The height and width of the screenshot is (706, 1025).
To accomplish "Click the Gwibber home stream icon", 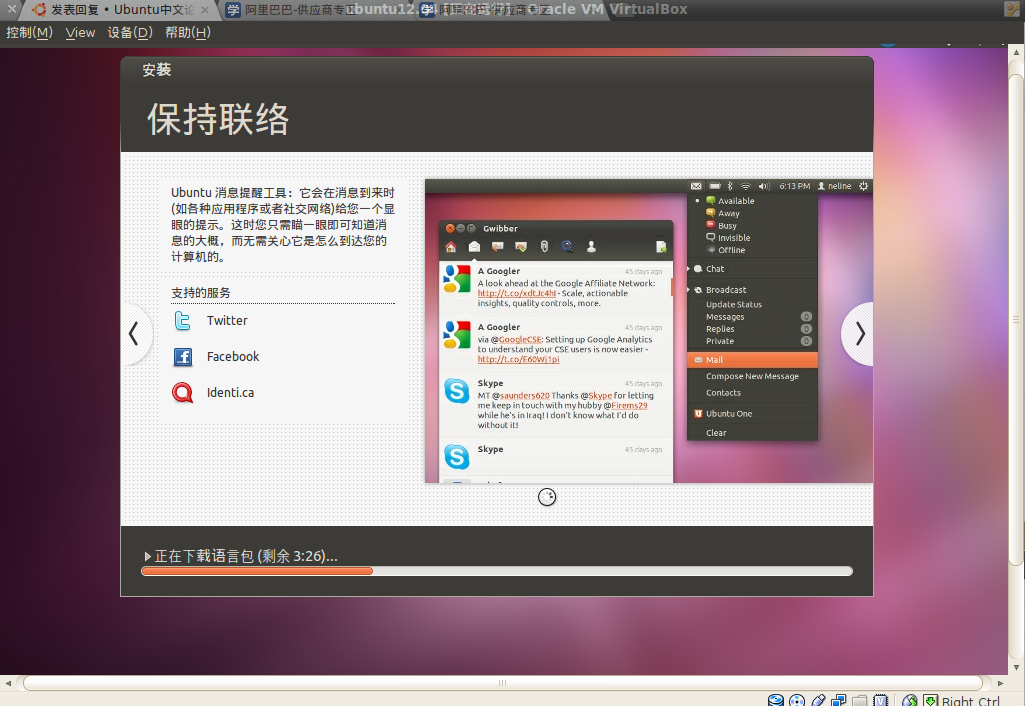I will click(450, 246).
